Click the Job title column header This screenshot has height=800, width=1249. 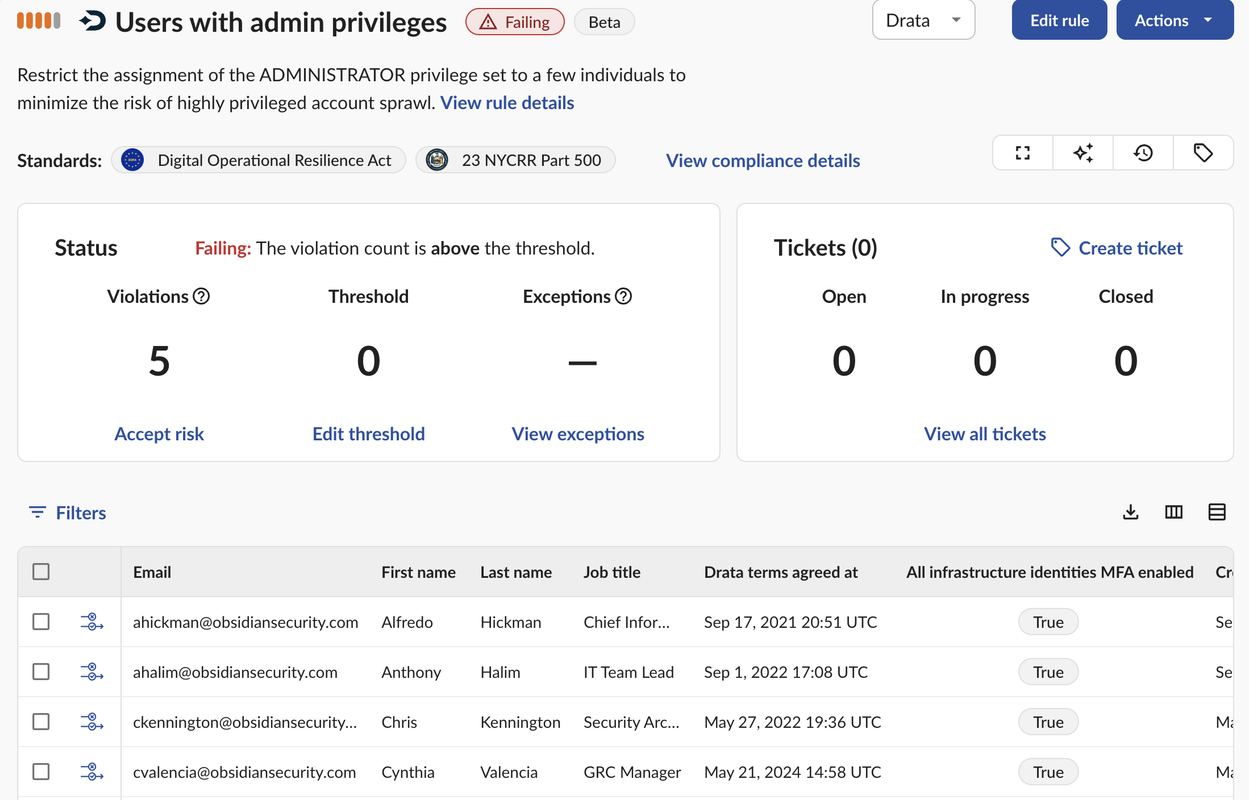(x=612, y=572)
